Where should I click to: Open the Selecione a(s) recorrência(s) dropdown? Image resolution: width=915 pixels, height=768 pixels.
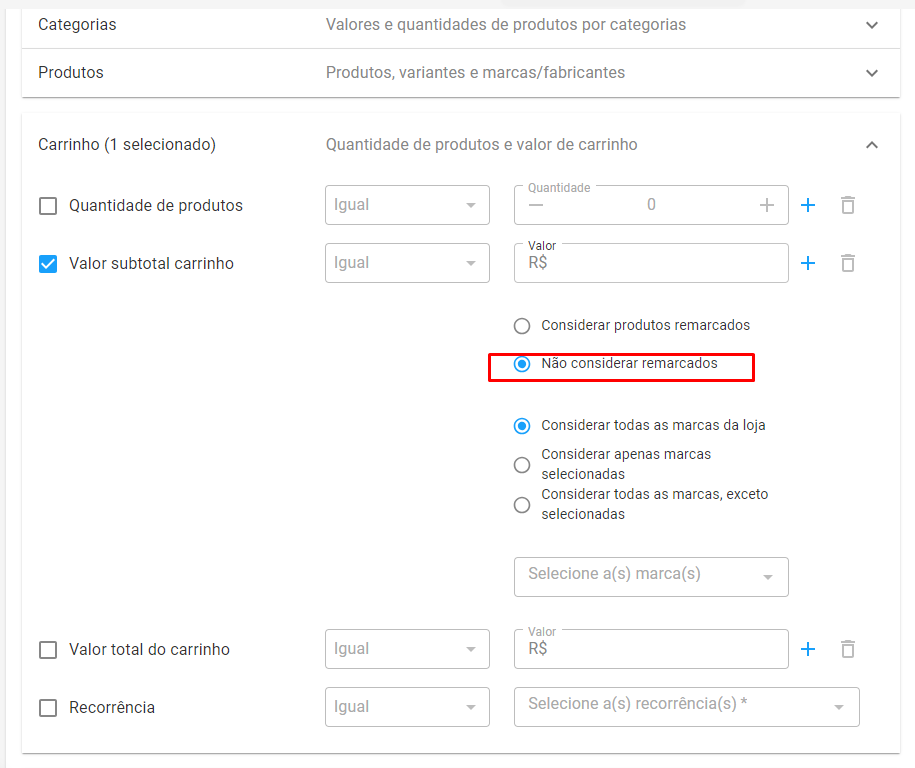click(x=687, y=707)
